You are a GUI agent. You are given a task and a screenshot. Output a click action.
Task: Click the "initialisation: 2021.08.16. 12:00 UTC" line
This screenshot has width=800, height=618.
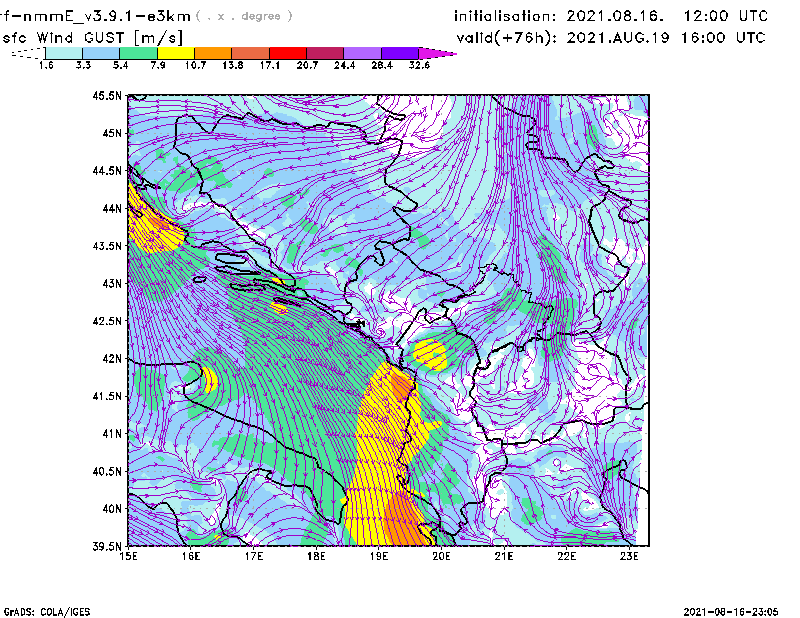(611, 16)
